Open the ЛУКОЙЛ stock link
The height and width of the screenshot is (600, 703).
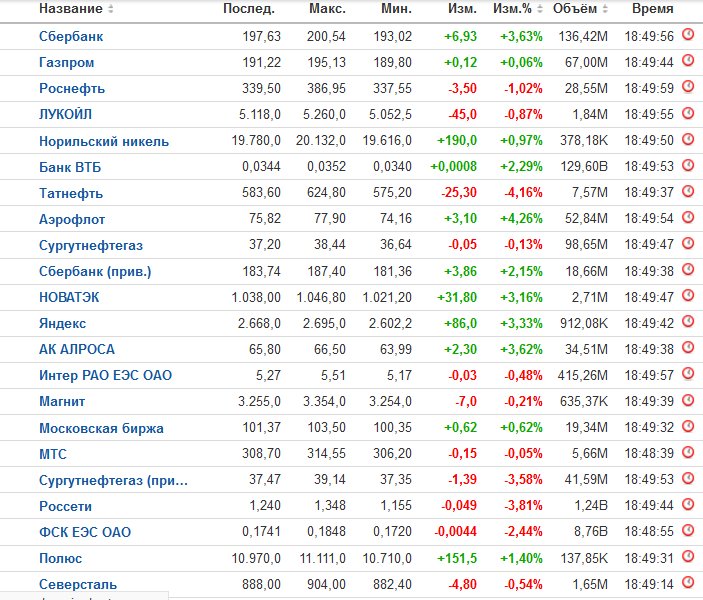click(65, 114)
